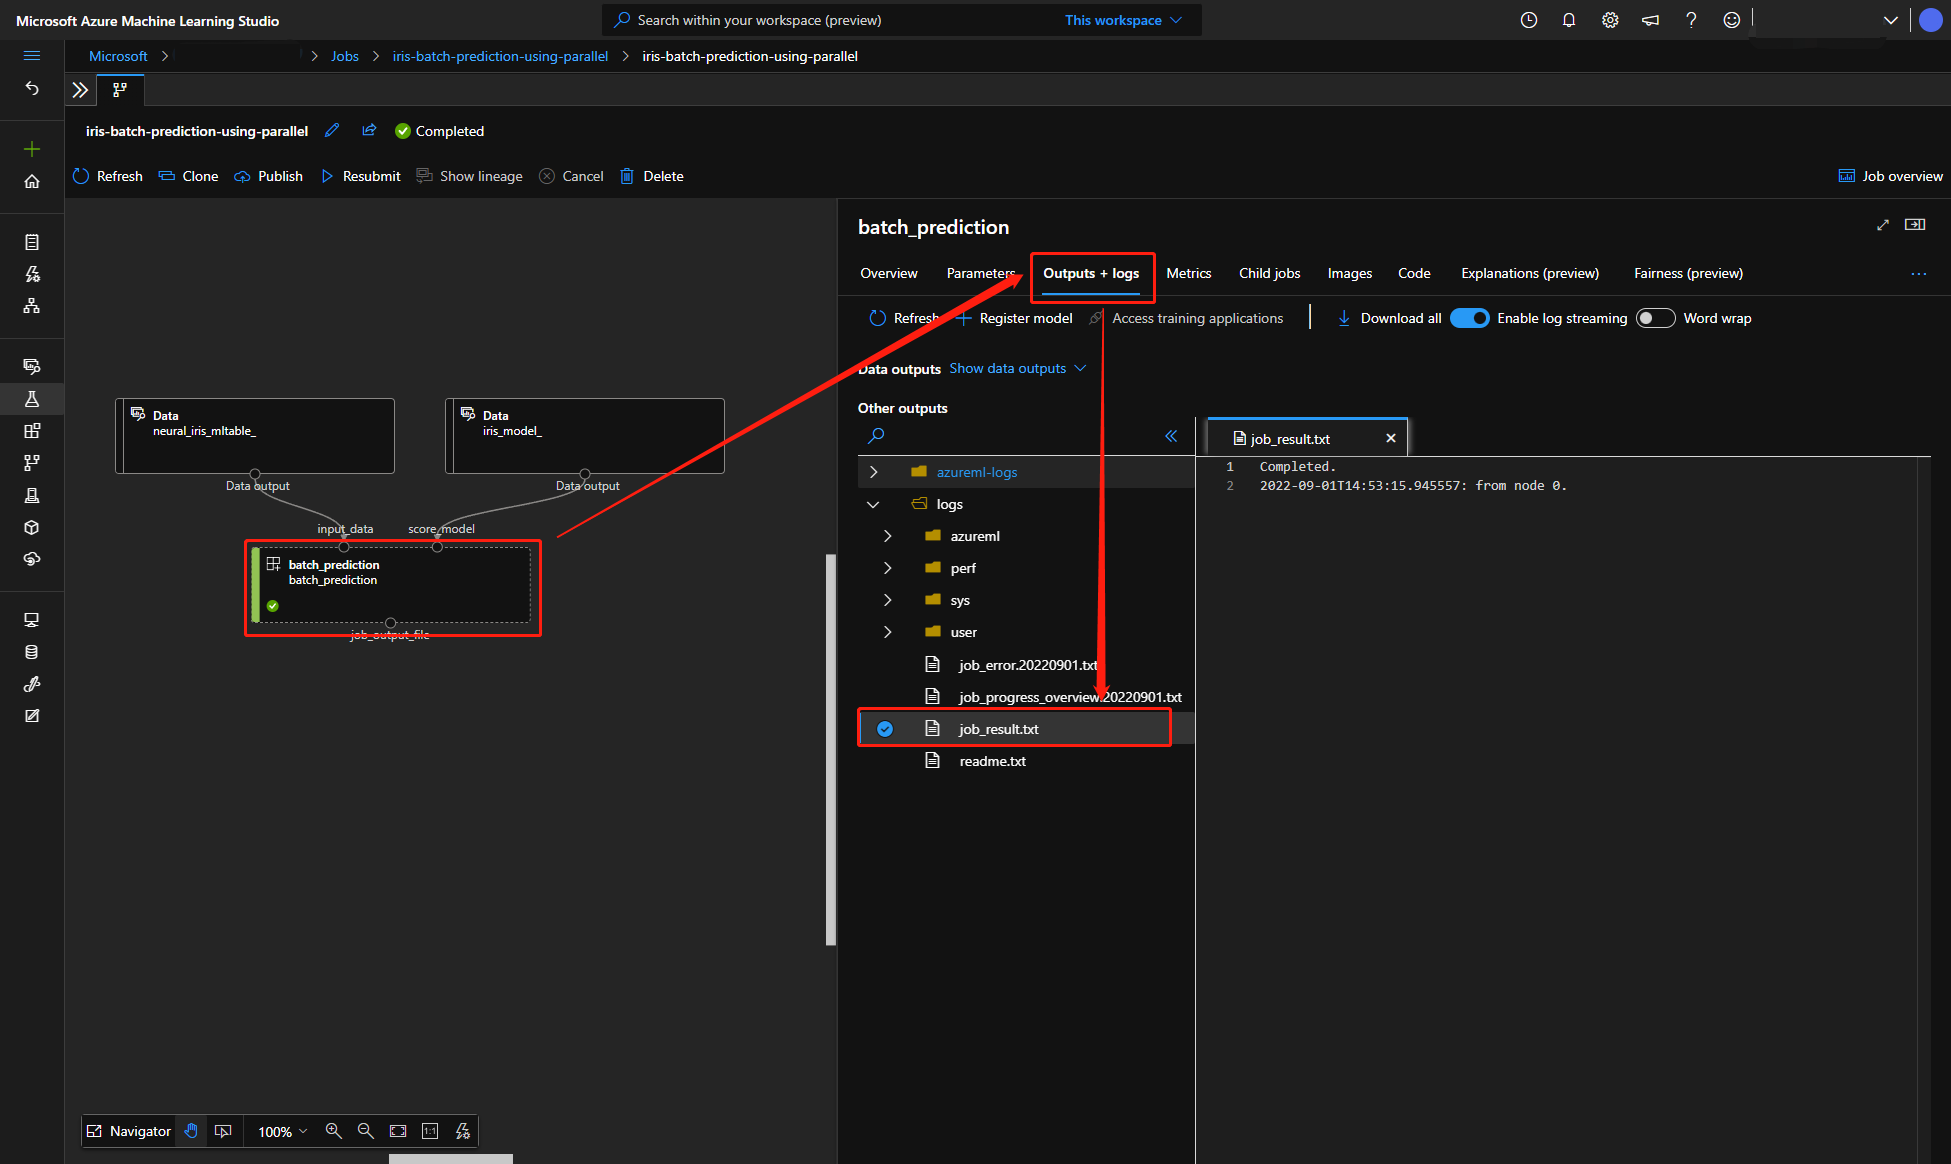This screenshot has height=1164, width=1951.
Task: Click the recent history clock icon
Action: pyautogui.click(x=1528, y=20)
